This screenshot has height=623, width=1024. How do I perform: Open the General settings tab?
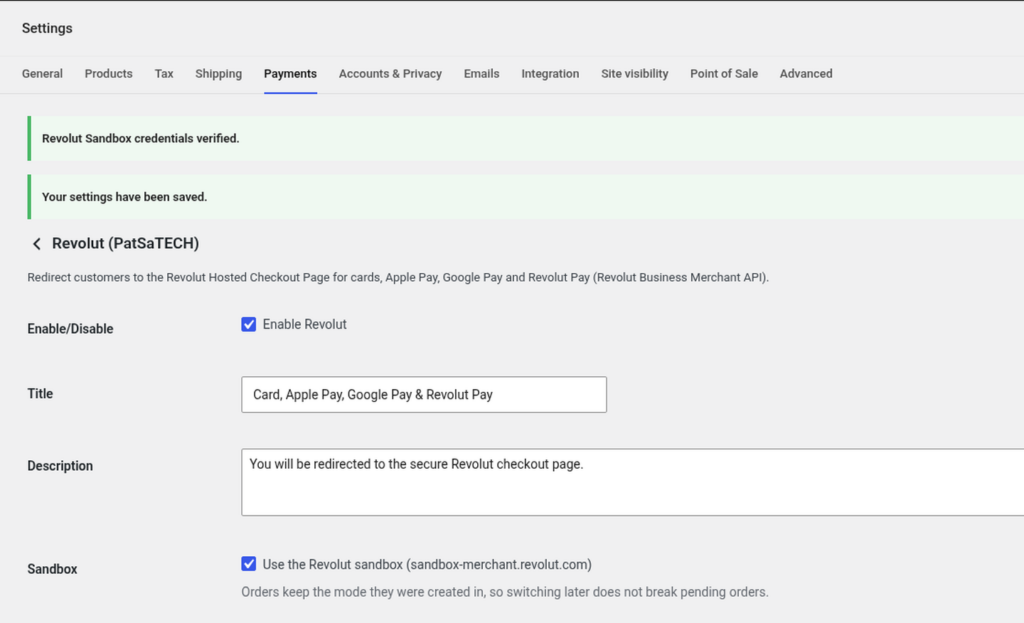pyautogui.click(x=42, y=74)
